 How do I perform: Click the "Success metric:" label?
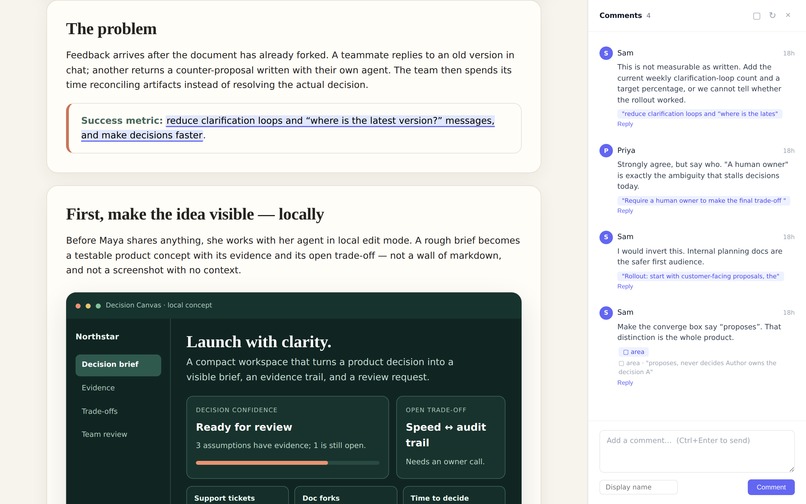click(x=122, y=120)
